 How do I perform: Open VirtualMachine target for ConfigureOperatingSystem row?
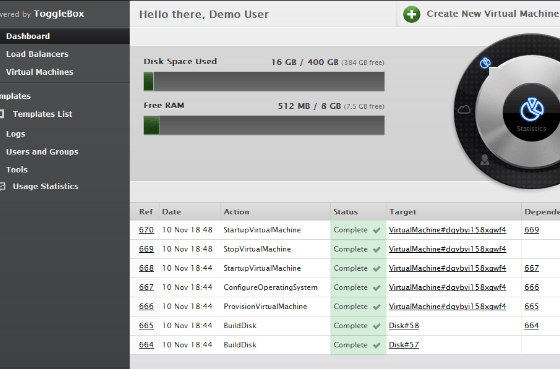(447, 287)
